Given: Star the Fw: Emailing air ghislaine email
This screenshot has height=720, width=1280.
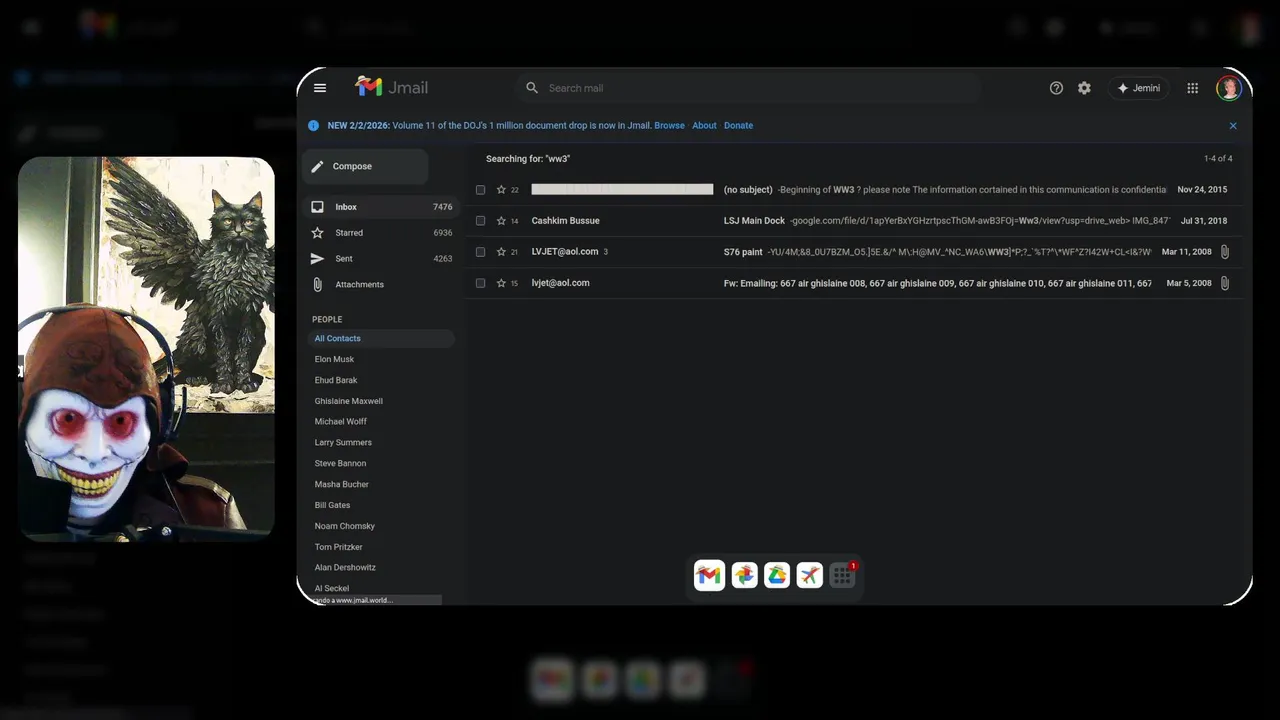Looking at the screenshot, I should coord(501,283).
